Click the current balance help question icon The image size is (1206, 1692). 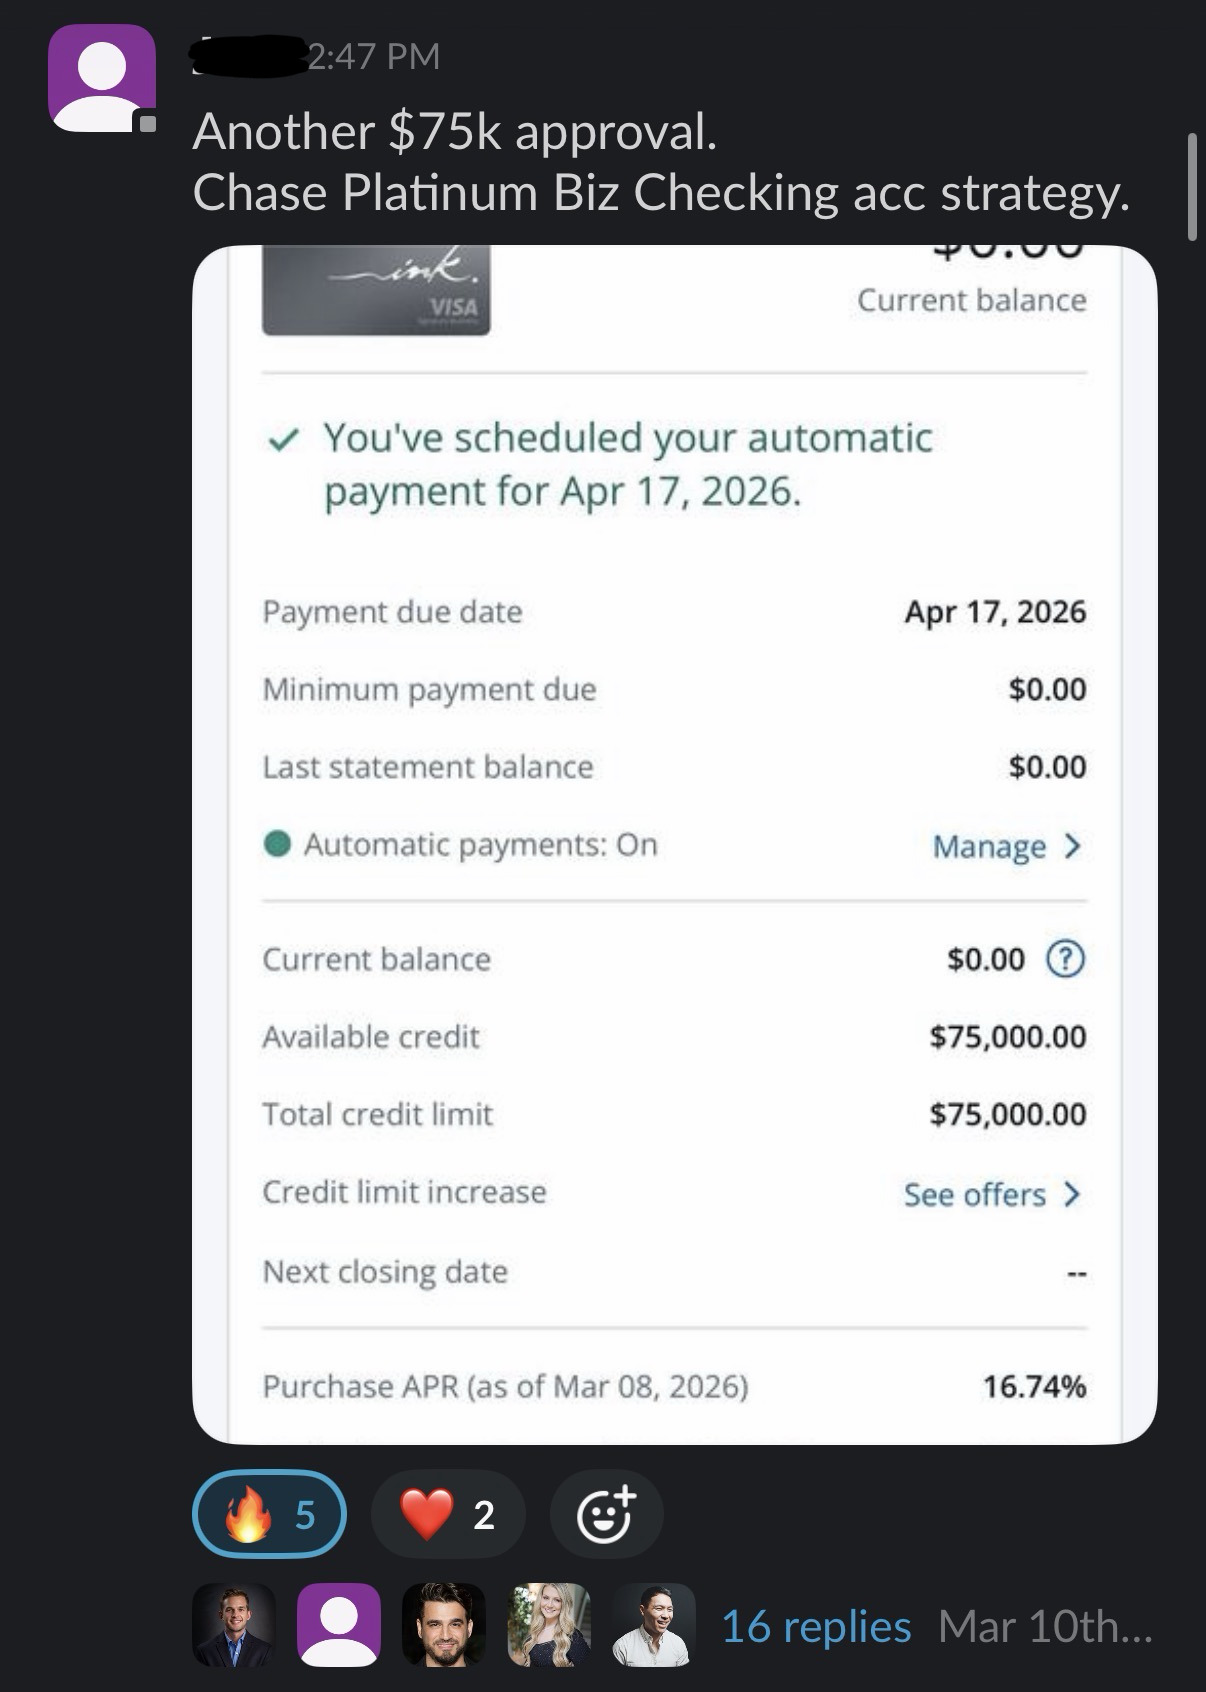click(1065, 959)
